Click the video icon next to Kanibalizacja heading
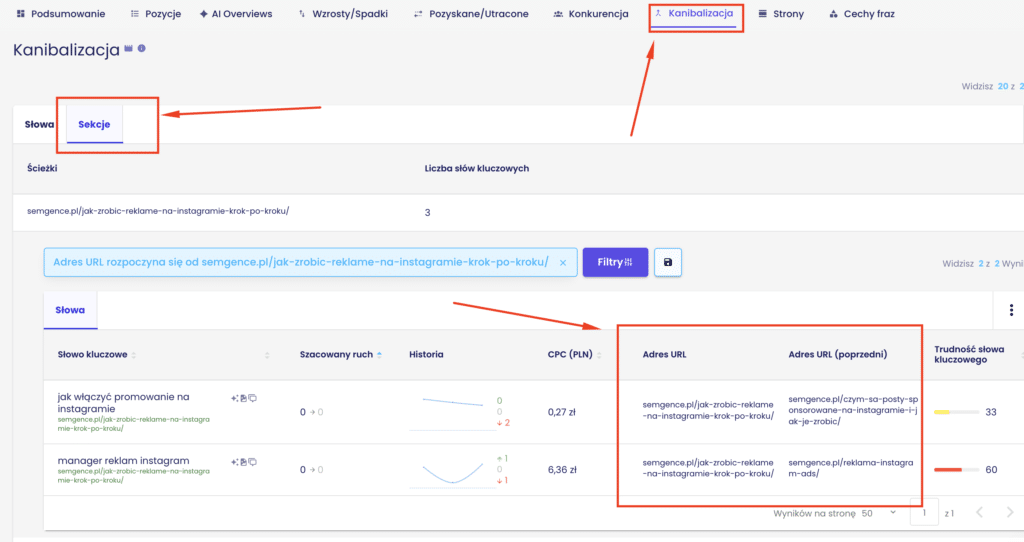1024x542 pixels. coord(129,48)
